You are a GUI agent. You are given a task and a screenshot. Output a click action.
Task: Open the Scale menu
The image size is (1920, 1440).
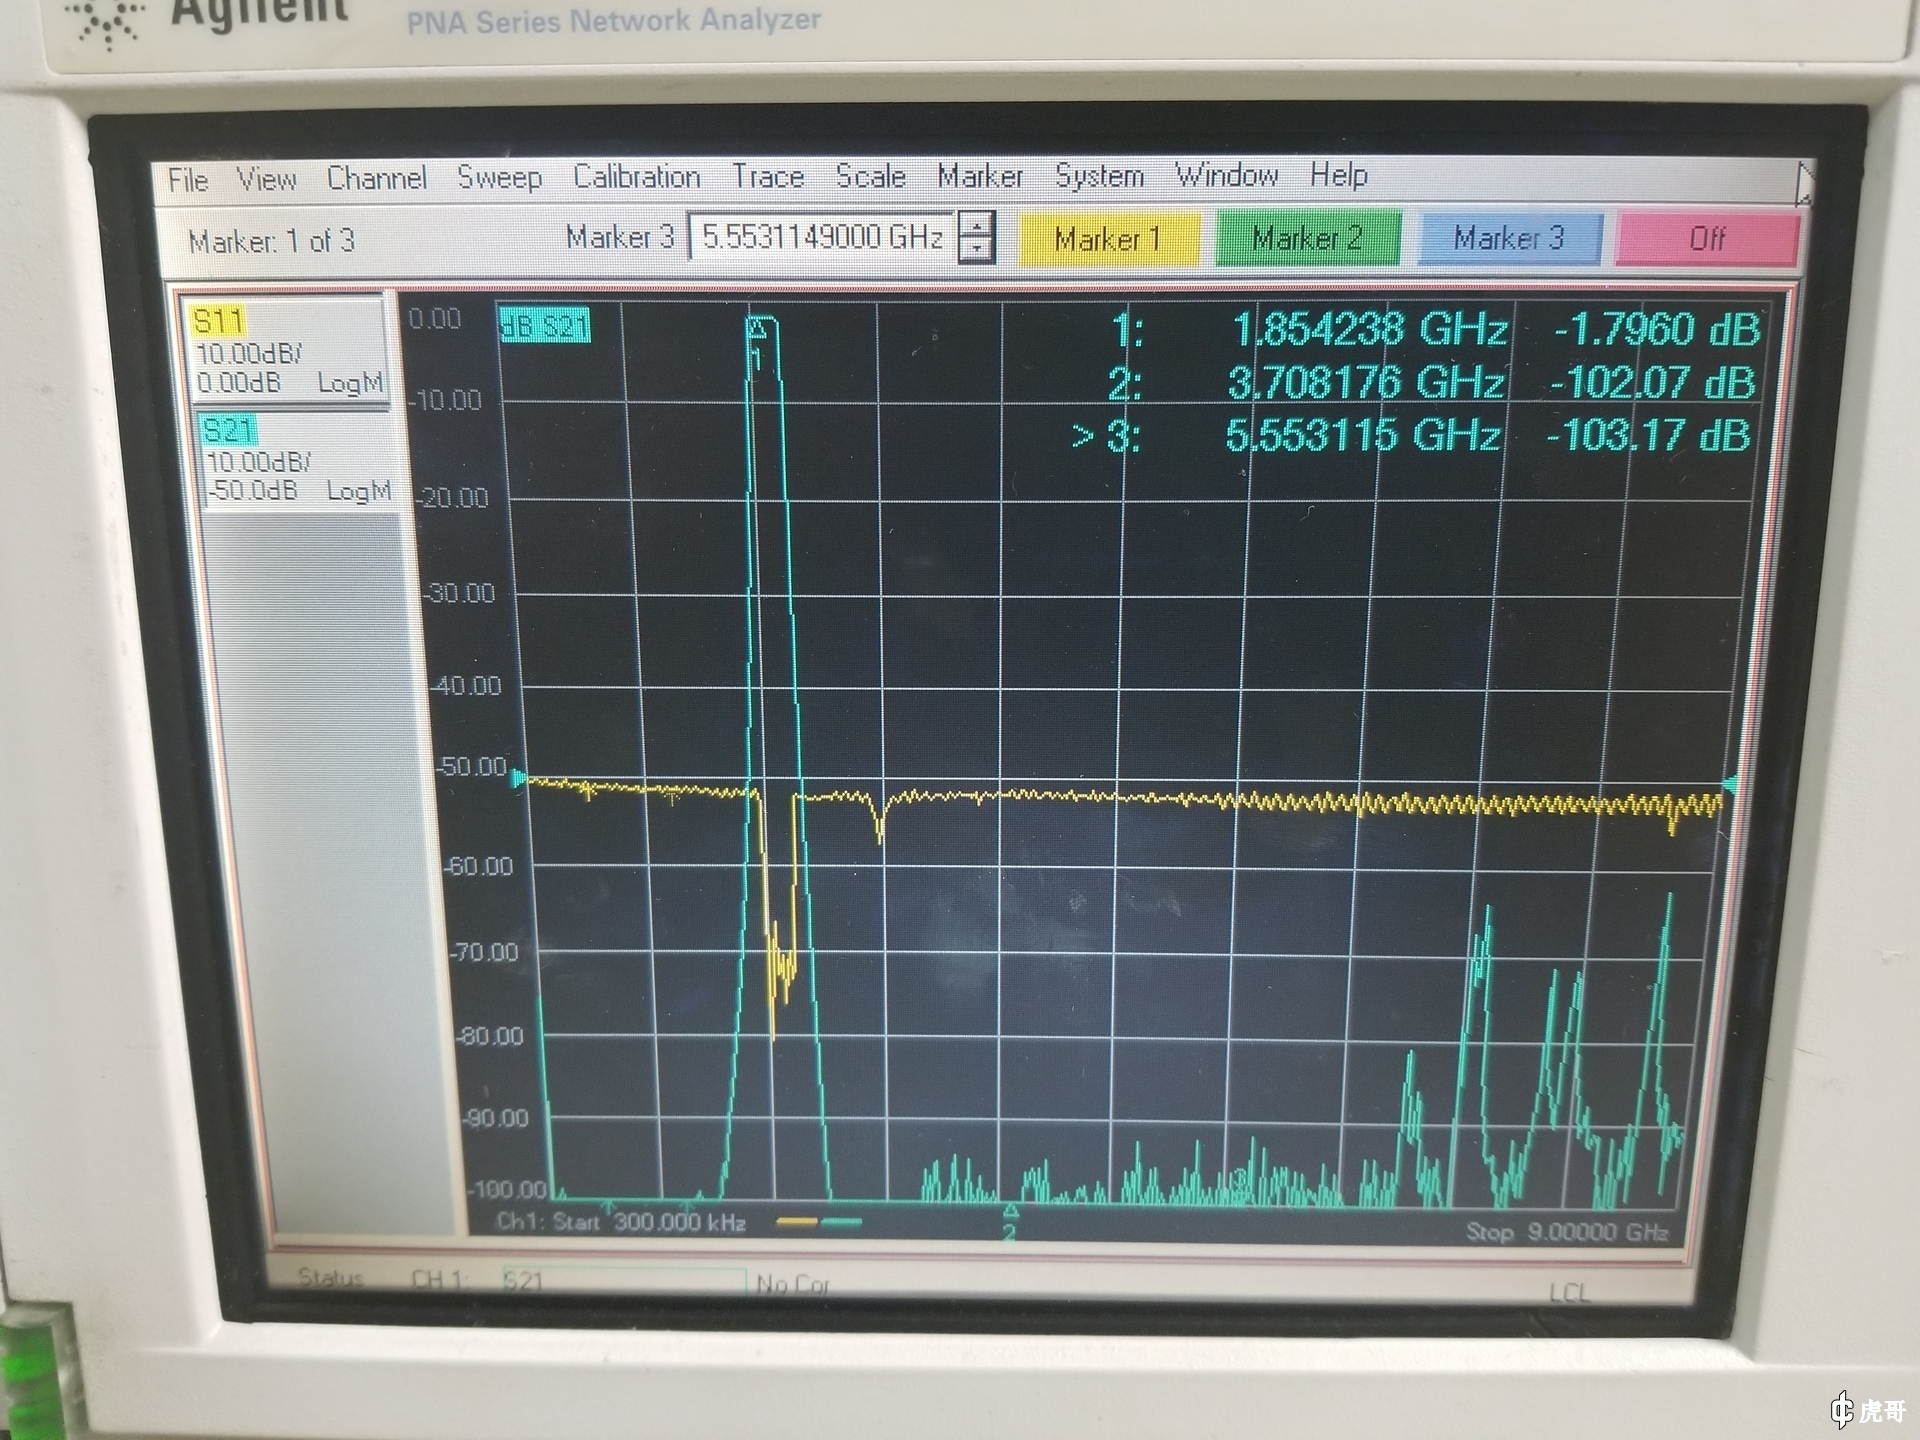pyautogui.click(x=870, y=176)
